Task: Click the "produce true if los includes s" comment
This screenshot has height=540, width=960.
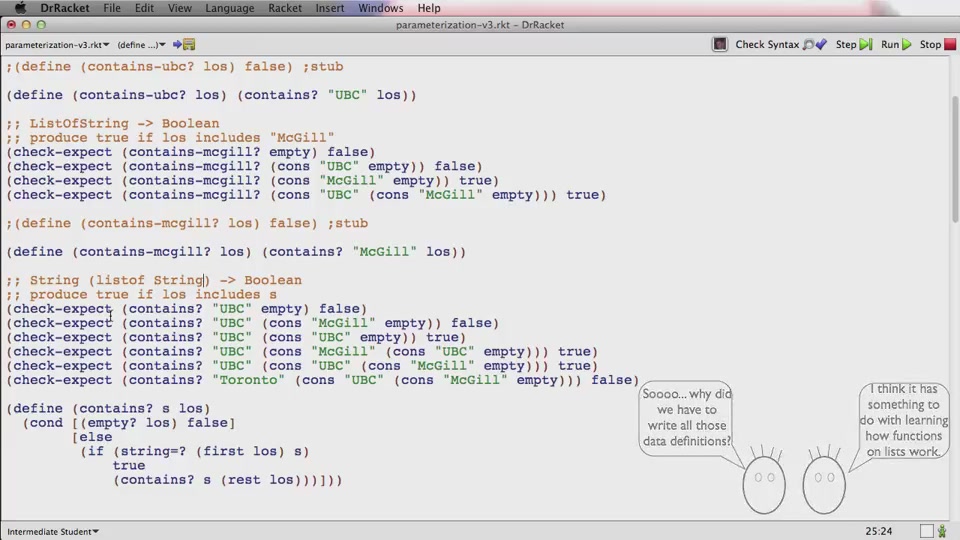Action: 141,294
